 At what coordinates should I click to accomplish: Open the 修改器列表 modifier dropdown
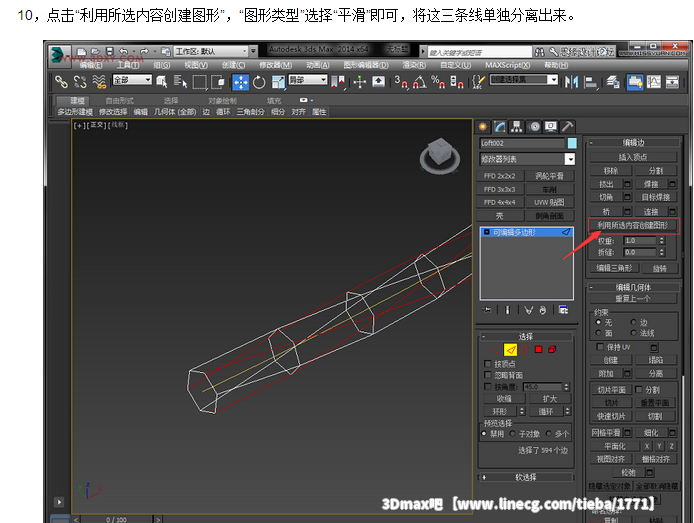click(527, 159)
